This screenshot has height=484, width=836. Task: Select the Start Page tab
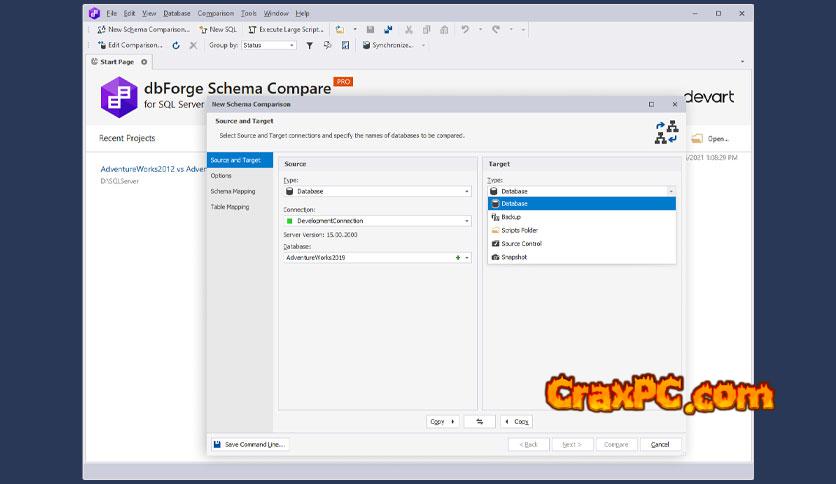117,62
